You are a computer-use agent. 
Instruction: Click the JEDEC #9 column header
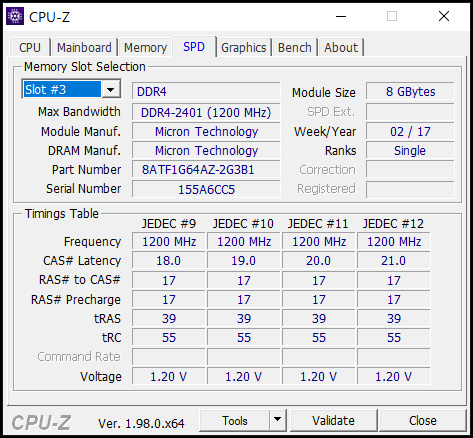click(x=169, y=223)
